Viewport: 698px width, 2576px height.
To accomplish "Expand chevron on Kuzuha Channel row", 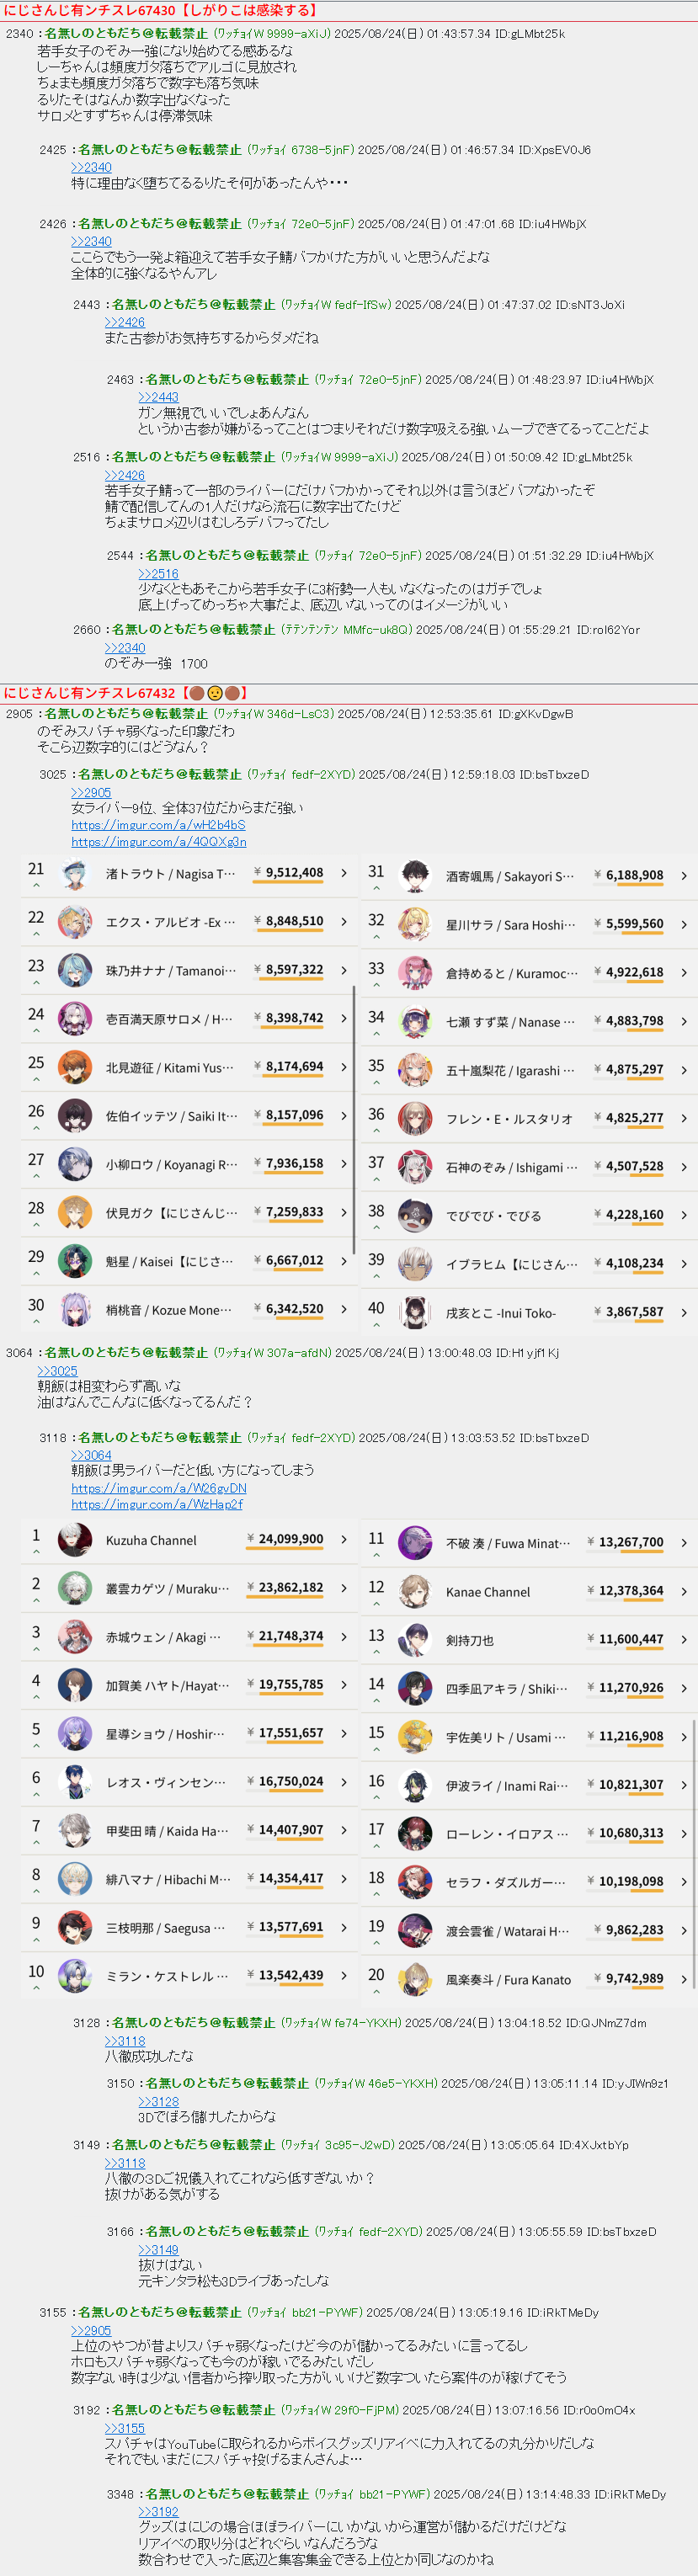I will click(x=344, y=1540).
